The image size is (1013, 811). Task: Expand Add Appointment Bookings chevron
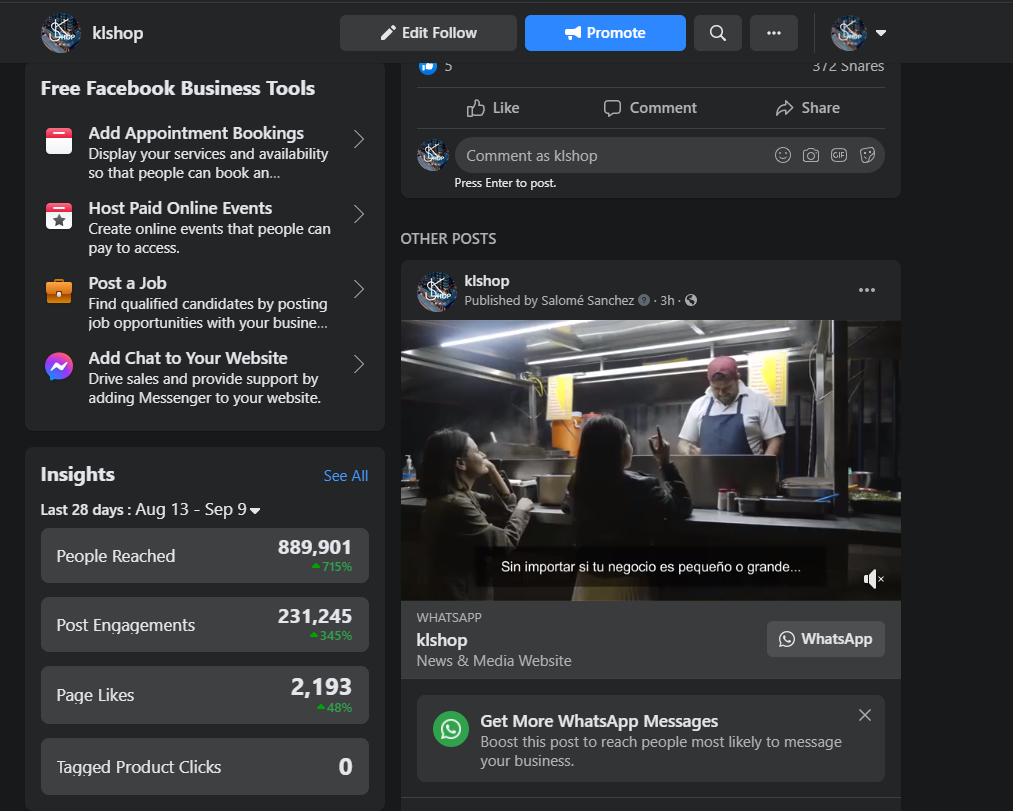pos(359,139)
